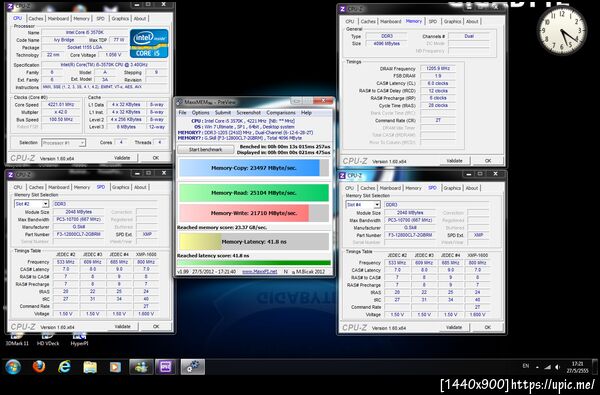600x395 pixels.
Task: Click CPU-Z Z icon in Slot #4 window title bar
Action: click(342, 176)
